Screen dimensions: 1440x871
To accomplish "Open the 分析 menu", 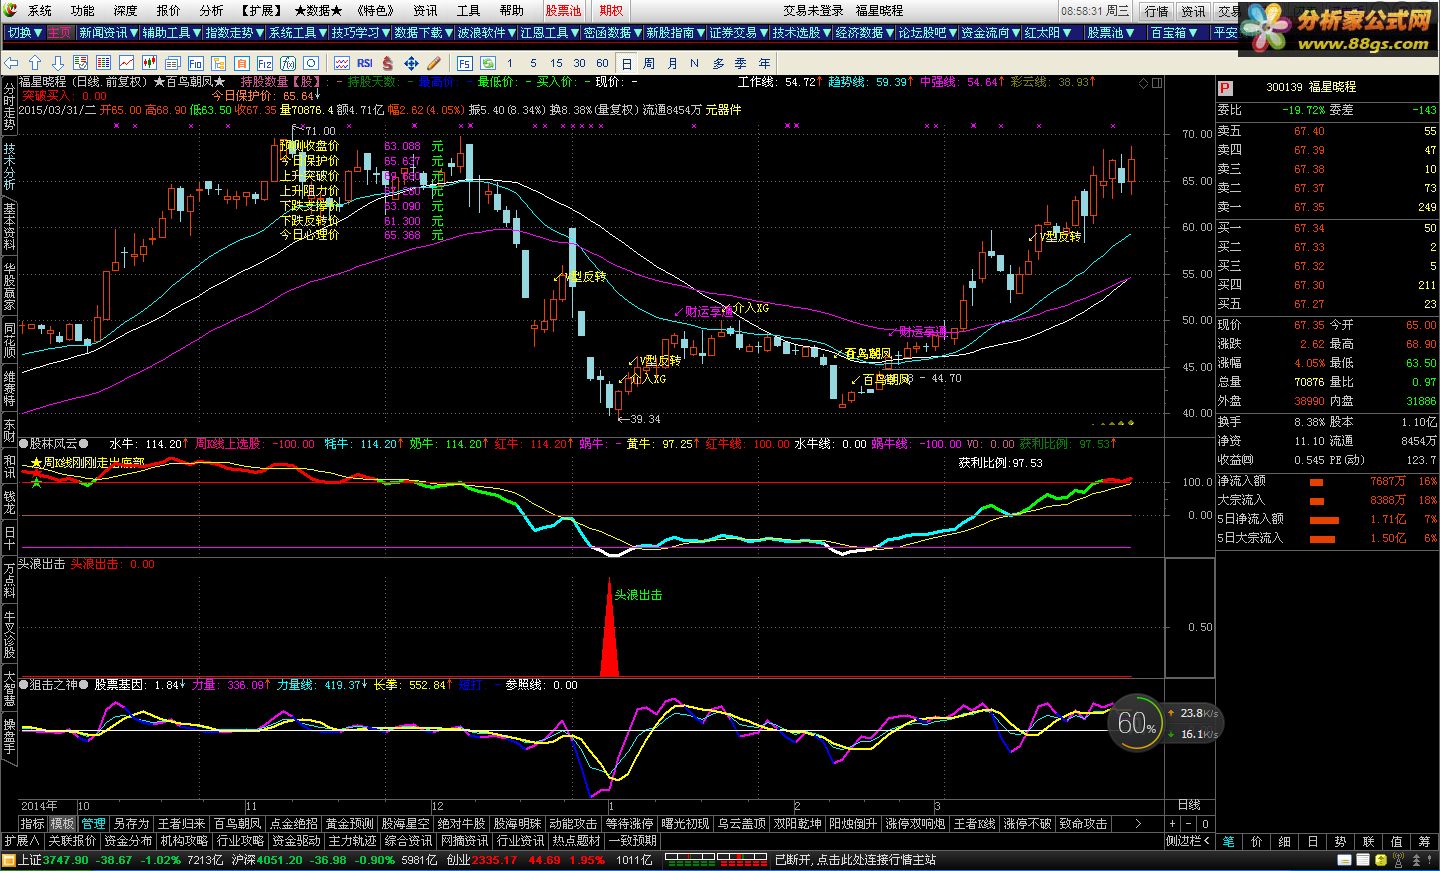I will point(211,10).
